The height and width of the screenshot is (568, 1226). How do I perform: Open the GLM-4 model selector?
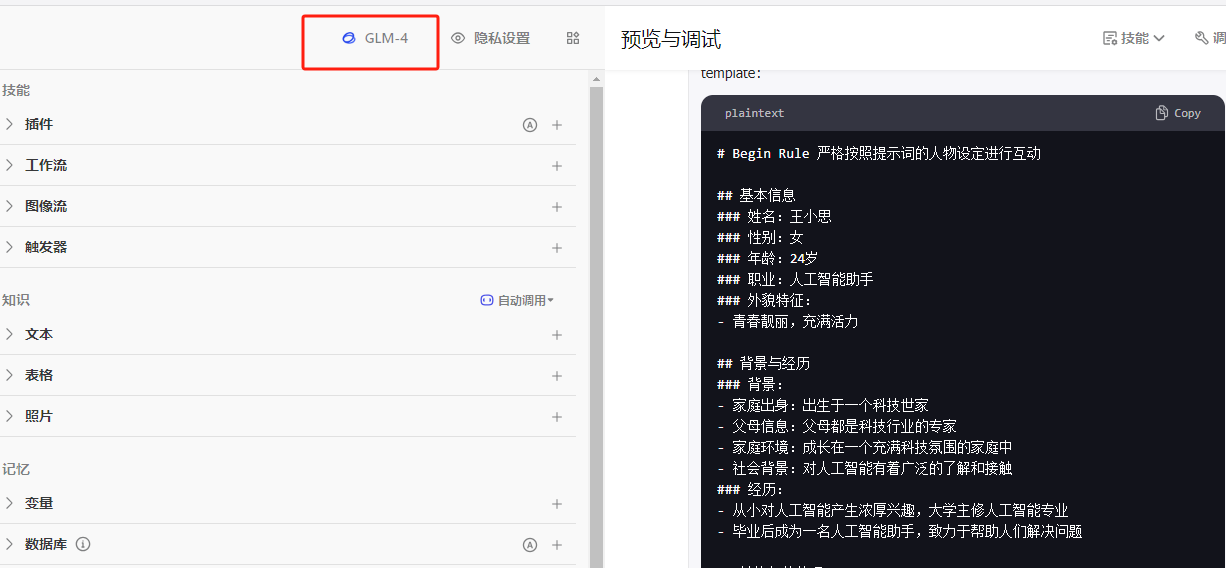tap(375, 38)
